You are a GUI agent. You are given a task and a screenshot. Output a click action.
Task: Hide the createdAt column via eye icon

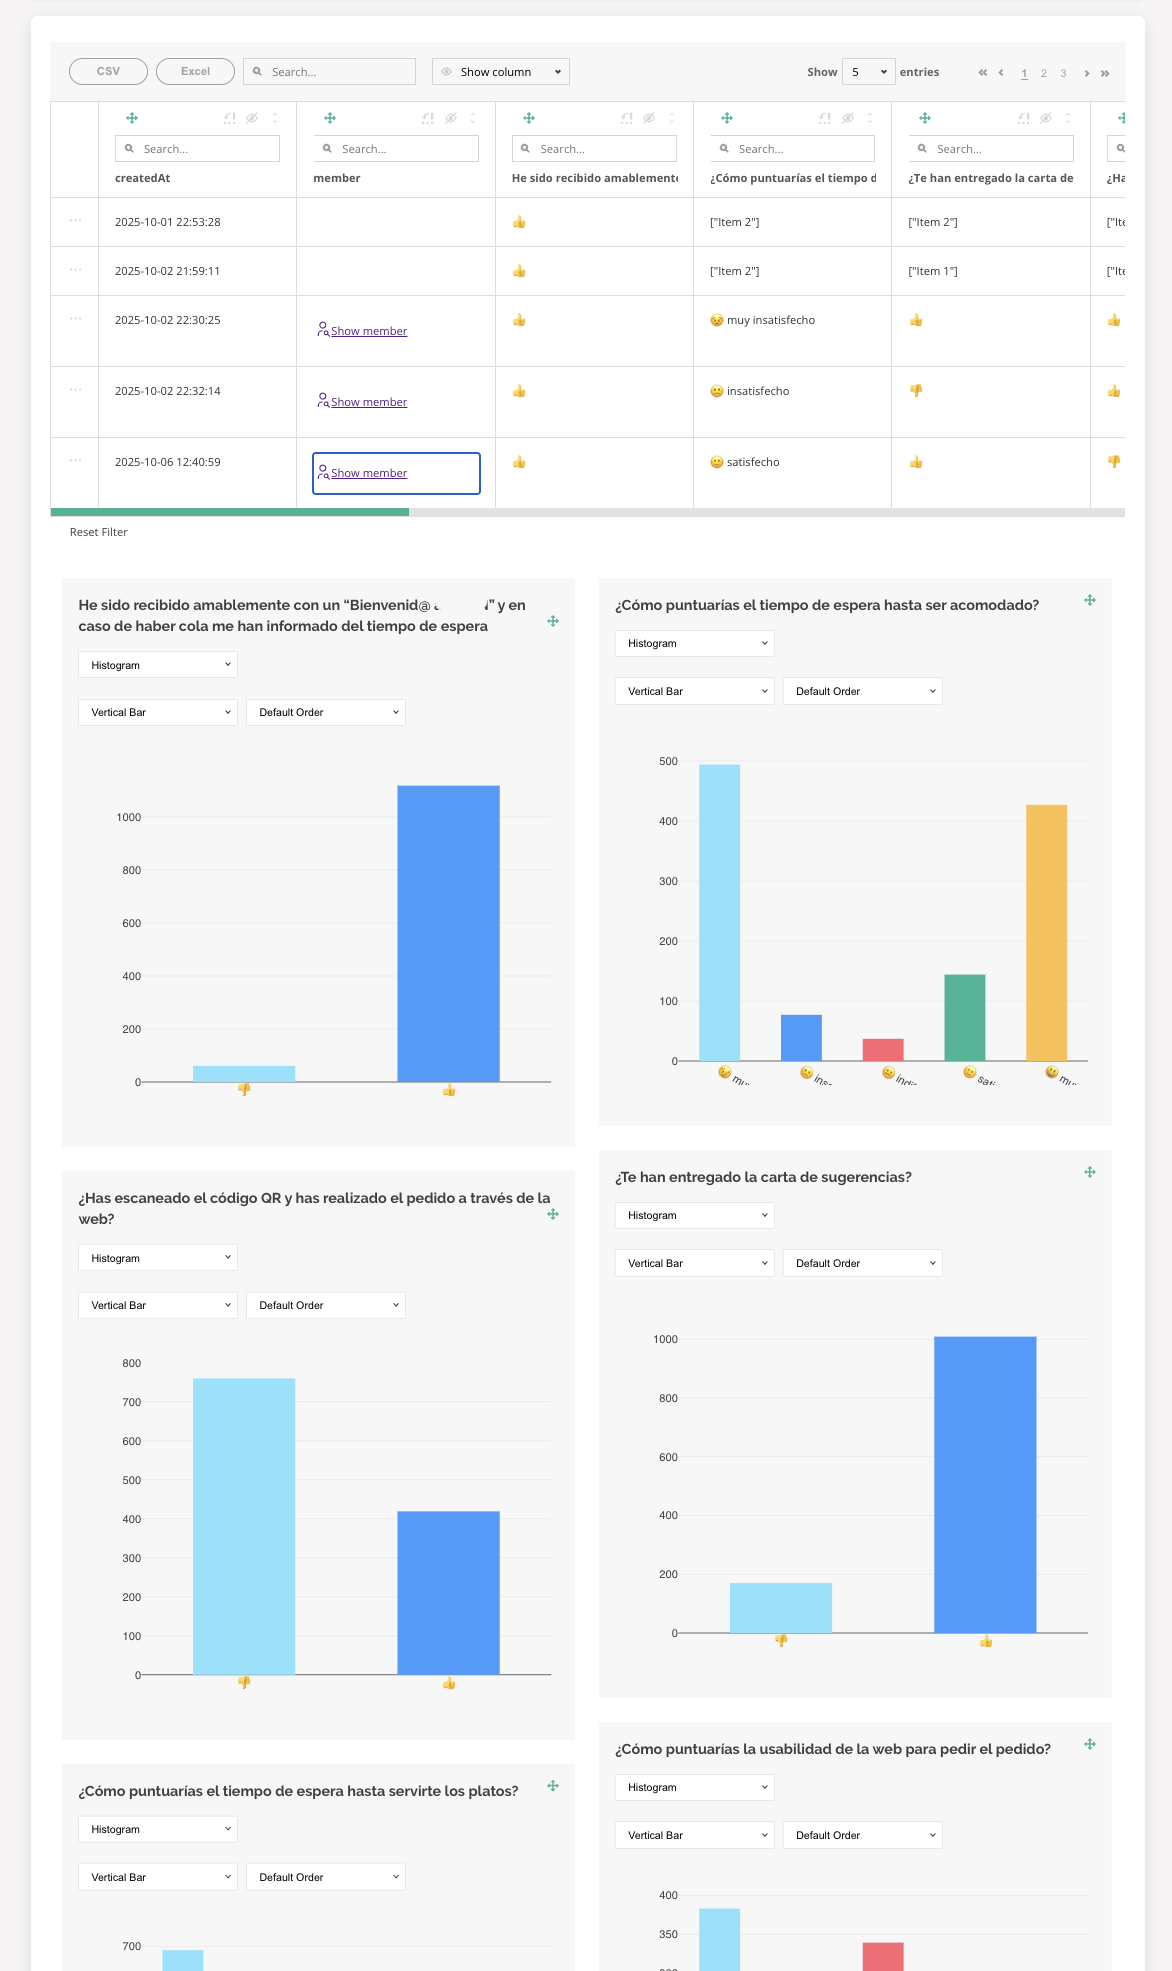point(252,118)
